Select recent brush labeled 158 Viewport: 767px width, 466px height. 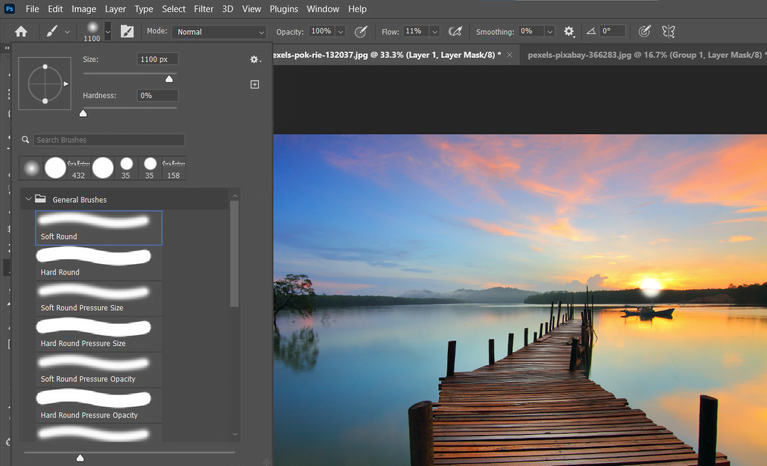click(x=174, y=168)
